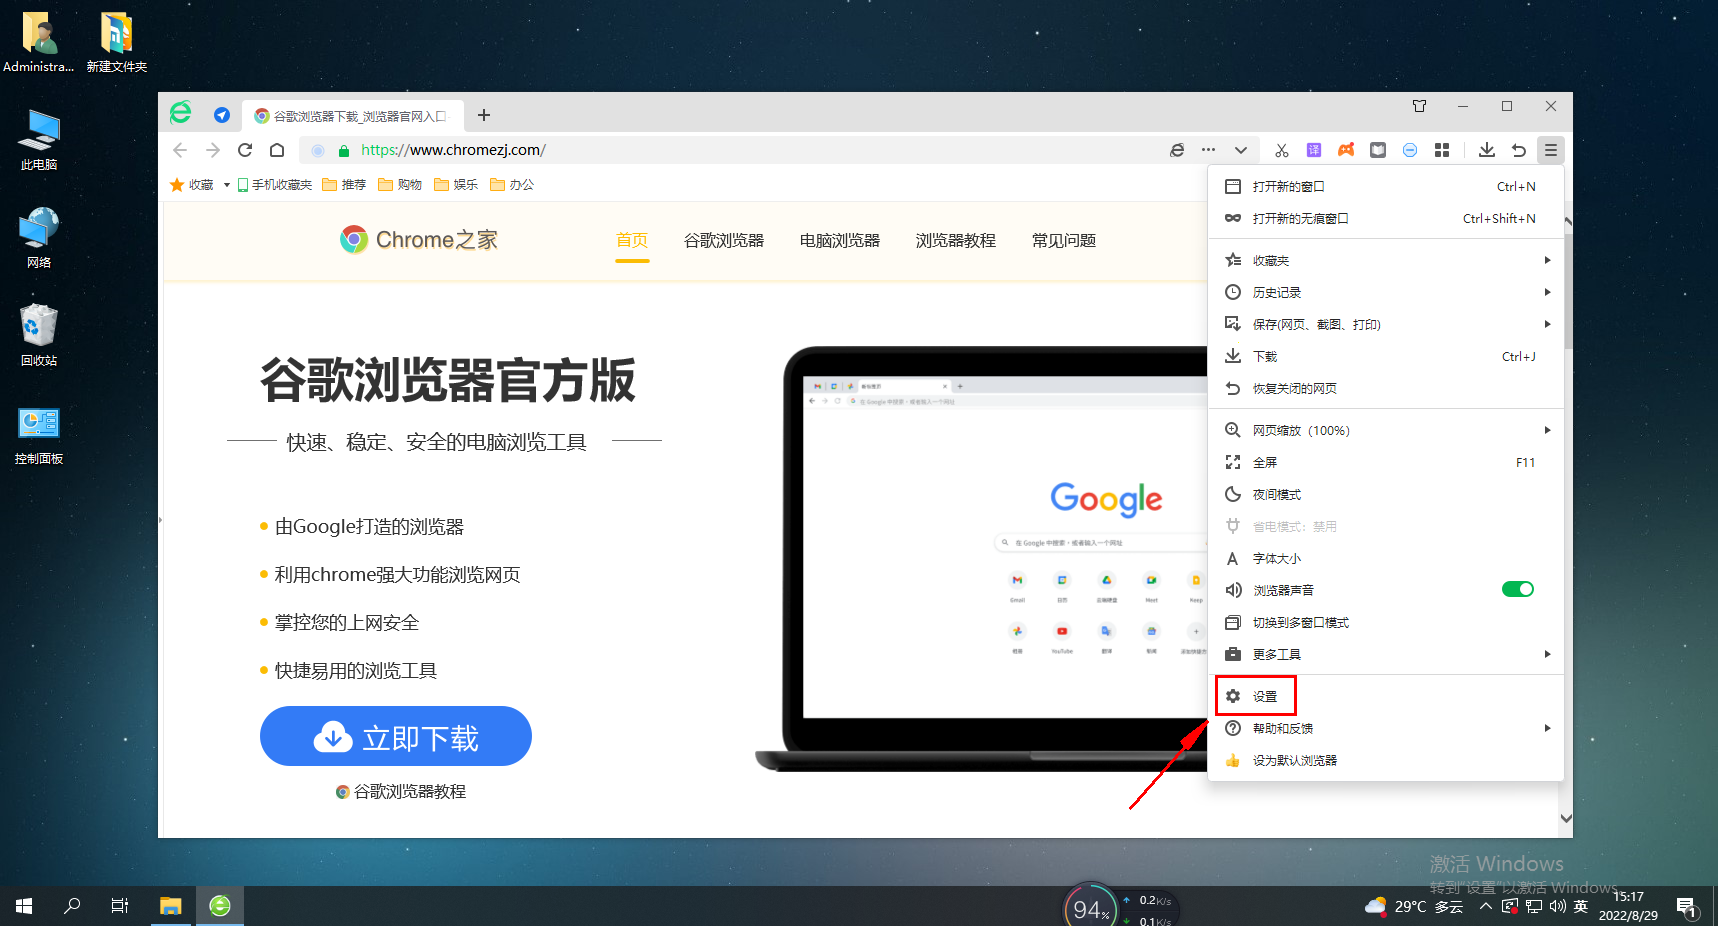Open the reading mode book icon

(x=1378, y=150)
